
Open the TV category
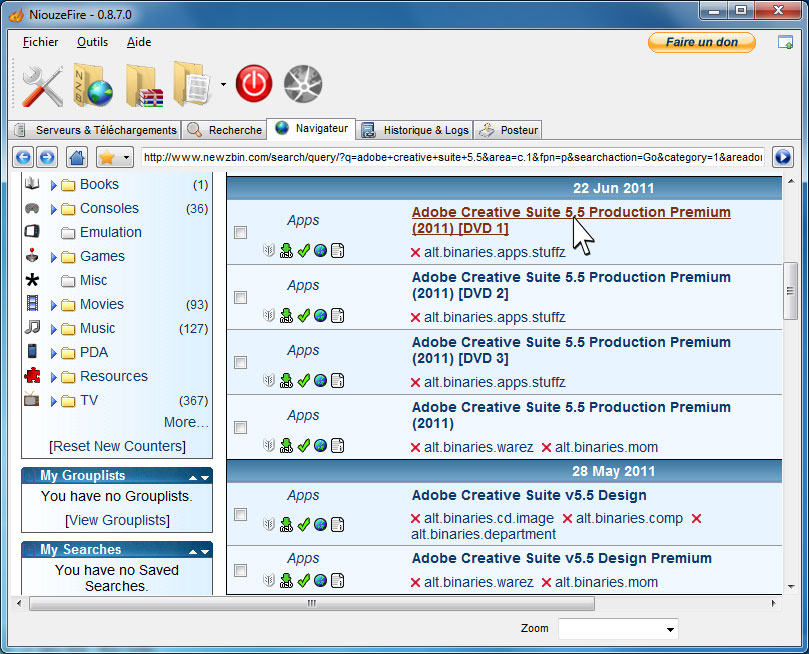[x=89, y=400]
